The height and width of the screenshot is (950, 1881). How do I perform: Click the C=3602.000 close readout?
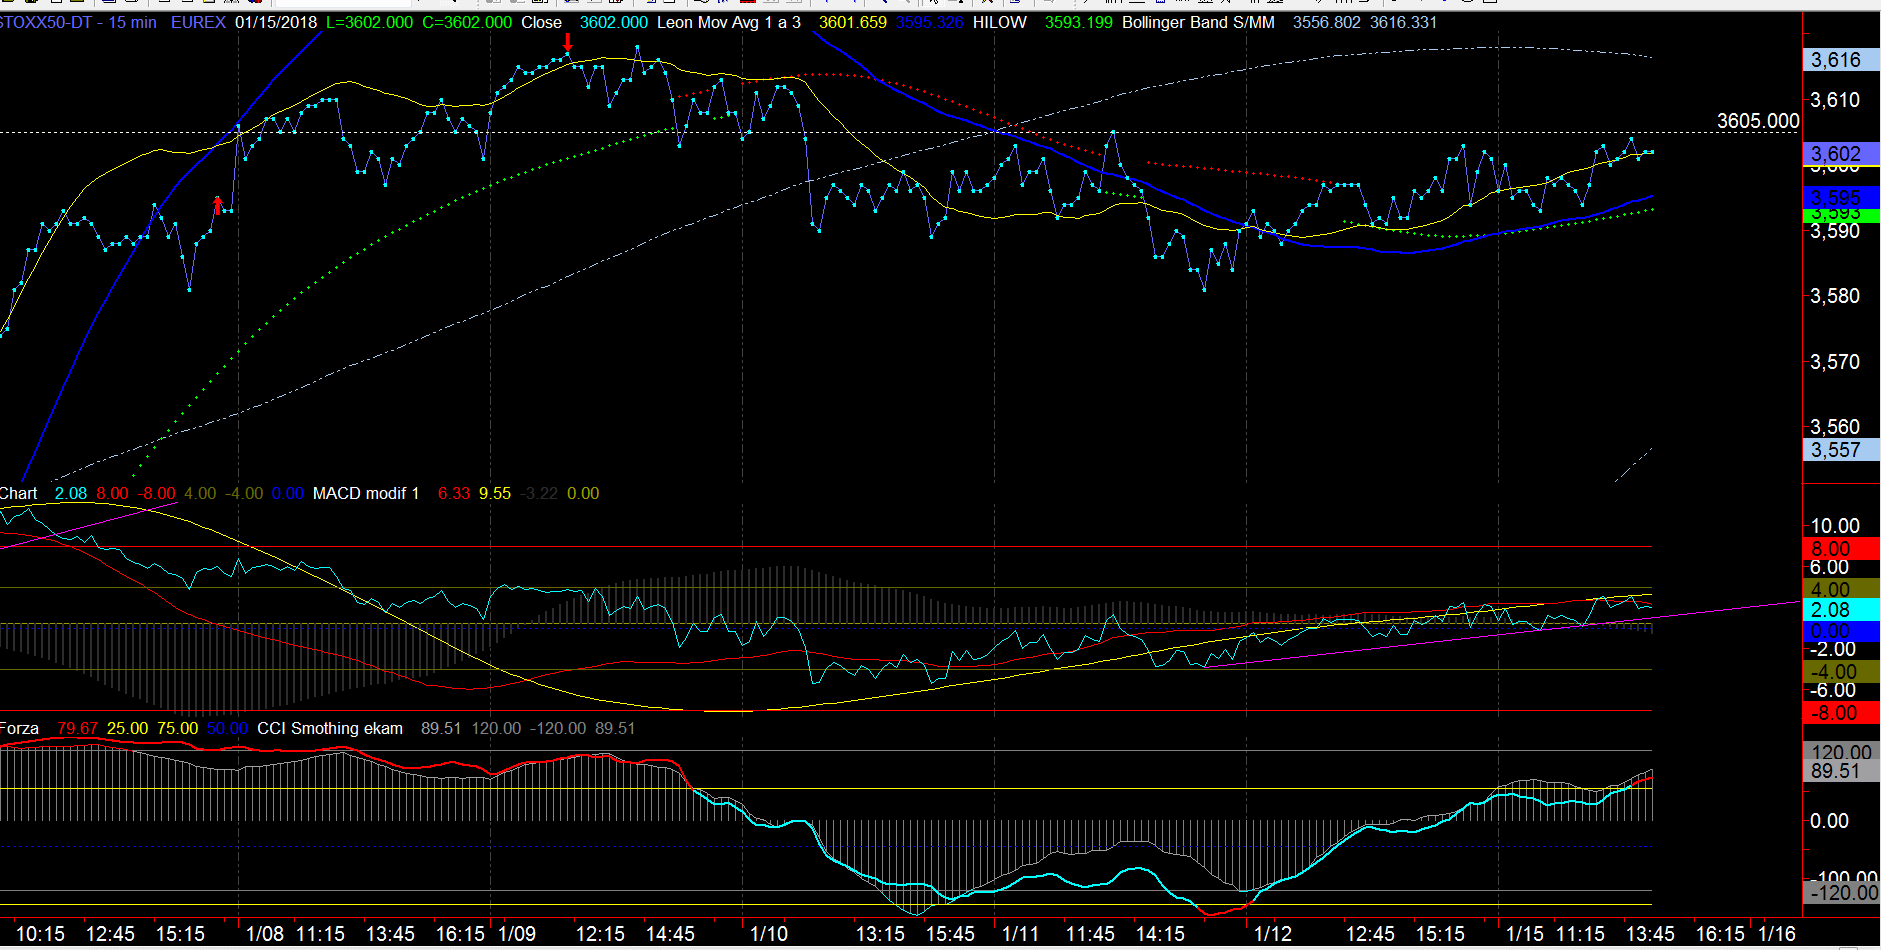[467, 22]
